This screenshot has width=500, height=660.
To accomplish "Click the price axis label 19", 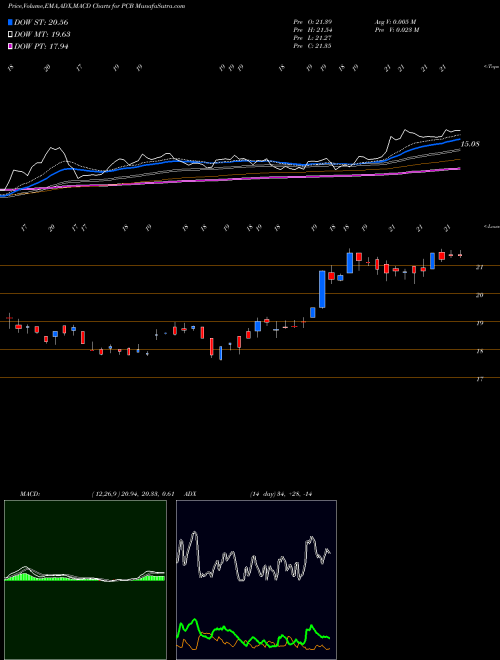I will [479, 323].
